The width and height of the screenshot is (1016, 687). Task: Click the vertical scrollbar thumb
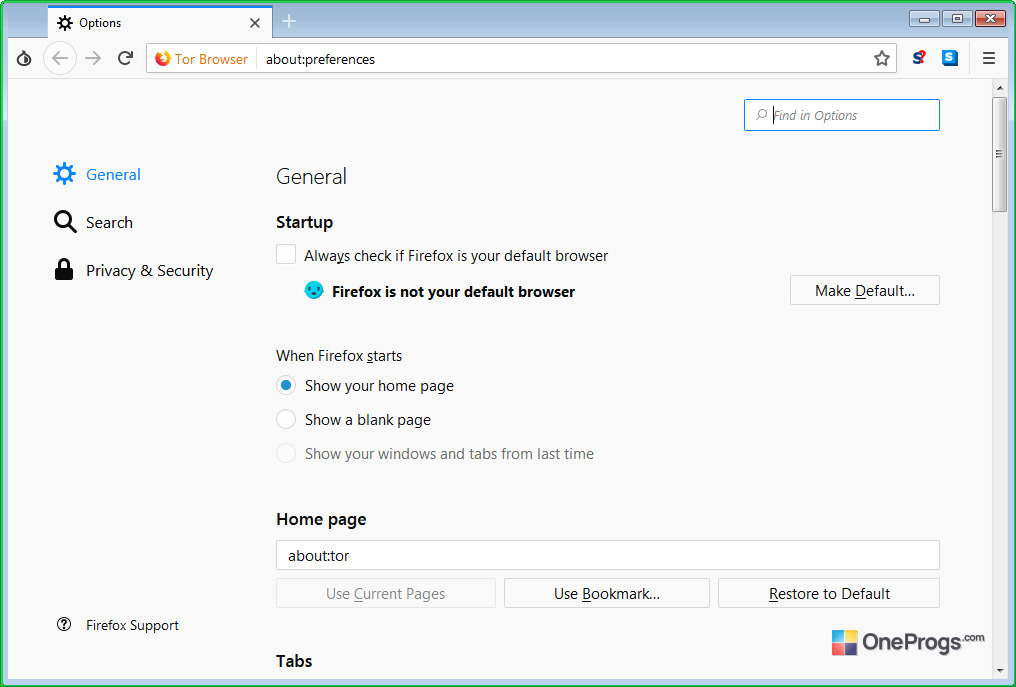[x=999, y=154]
